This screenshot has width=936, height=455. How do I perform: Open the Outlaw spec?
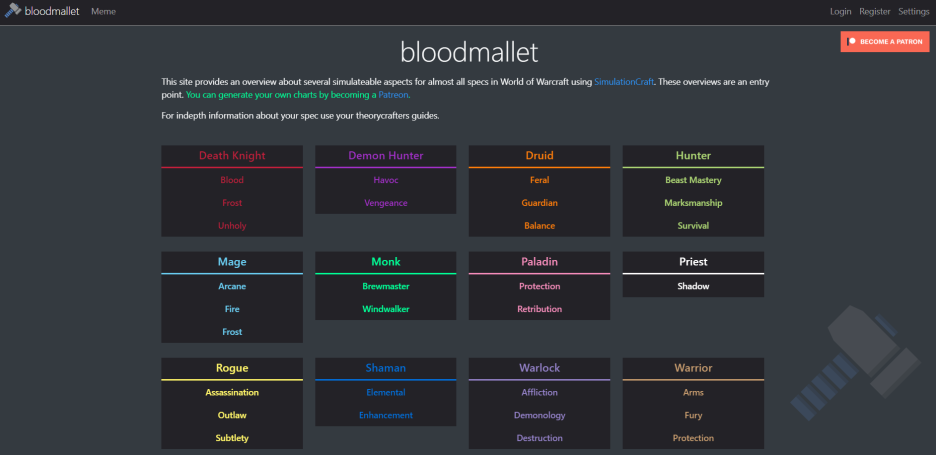coord(232,415)
